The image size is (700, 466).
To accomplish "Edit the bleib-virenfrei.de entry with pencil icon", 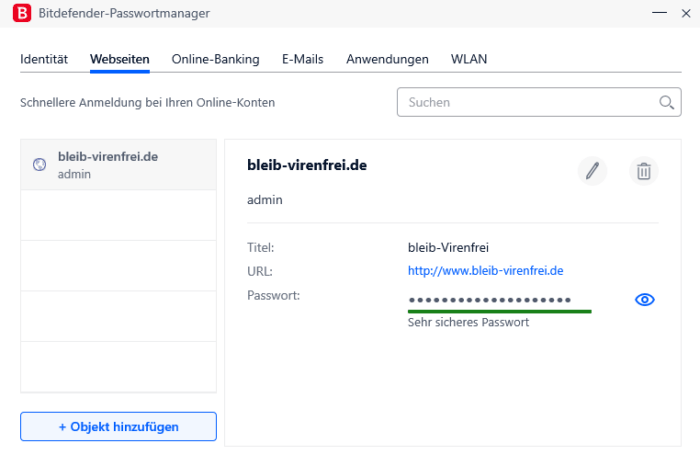I will 592,171.
